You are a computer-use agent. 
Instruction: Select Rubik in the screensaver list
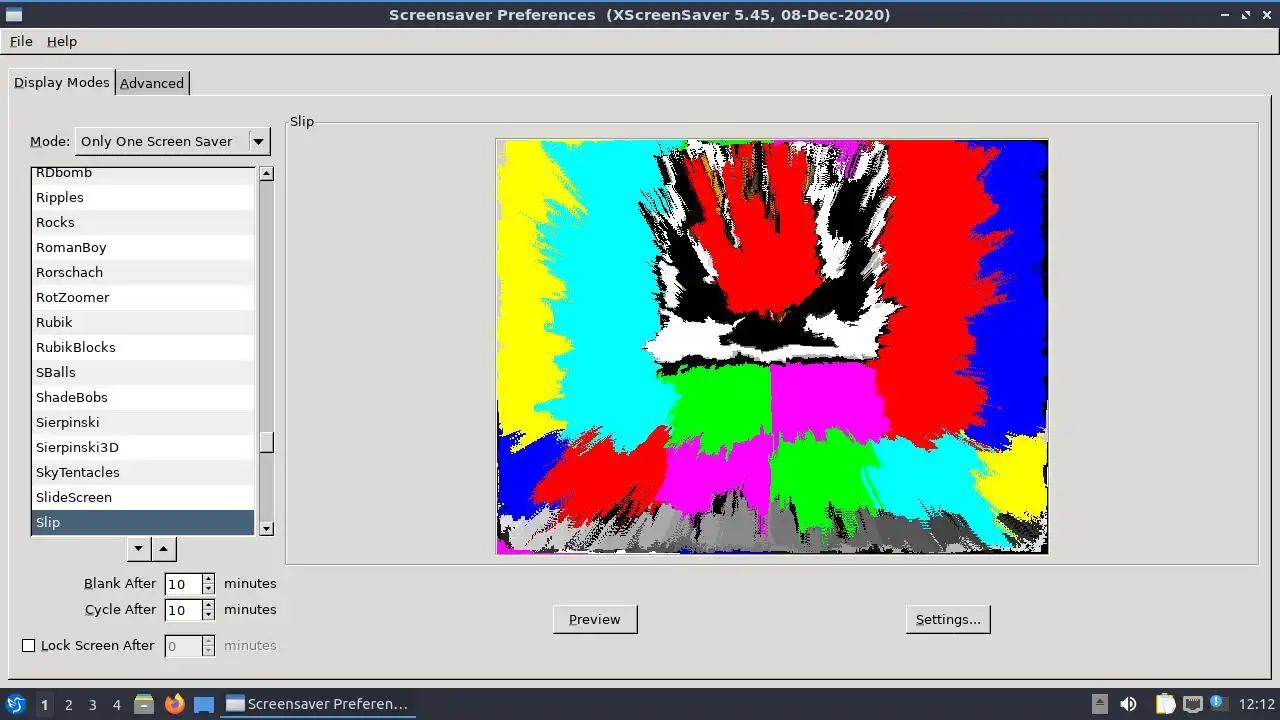(x=143, y=322)
